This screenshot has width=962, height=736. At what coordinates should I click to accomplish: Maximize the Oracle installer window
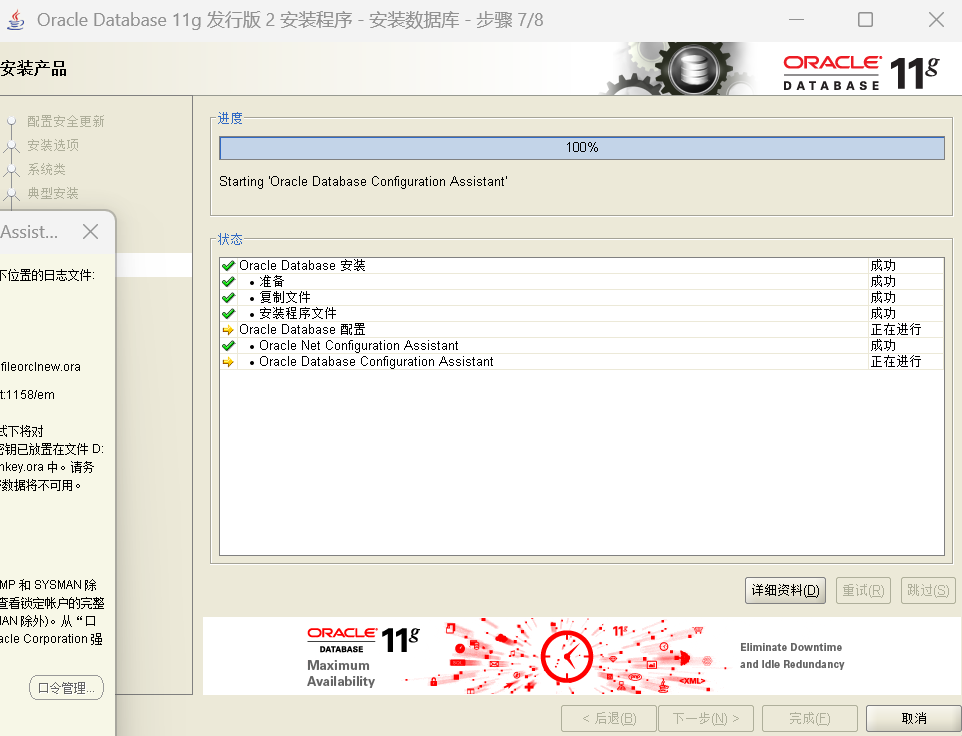click(865, 20)
